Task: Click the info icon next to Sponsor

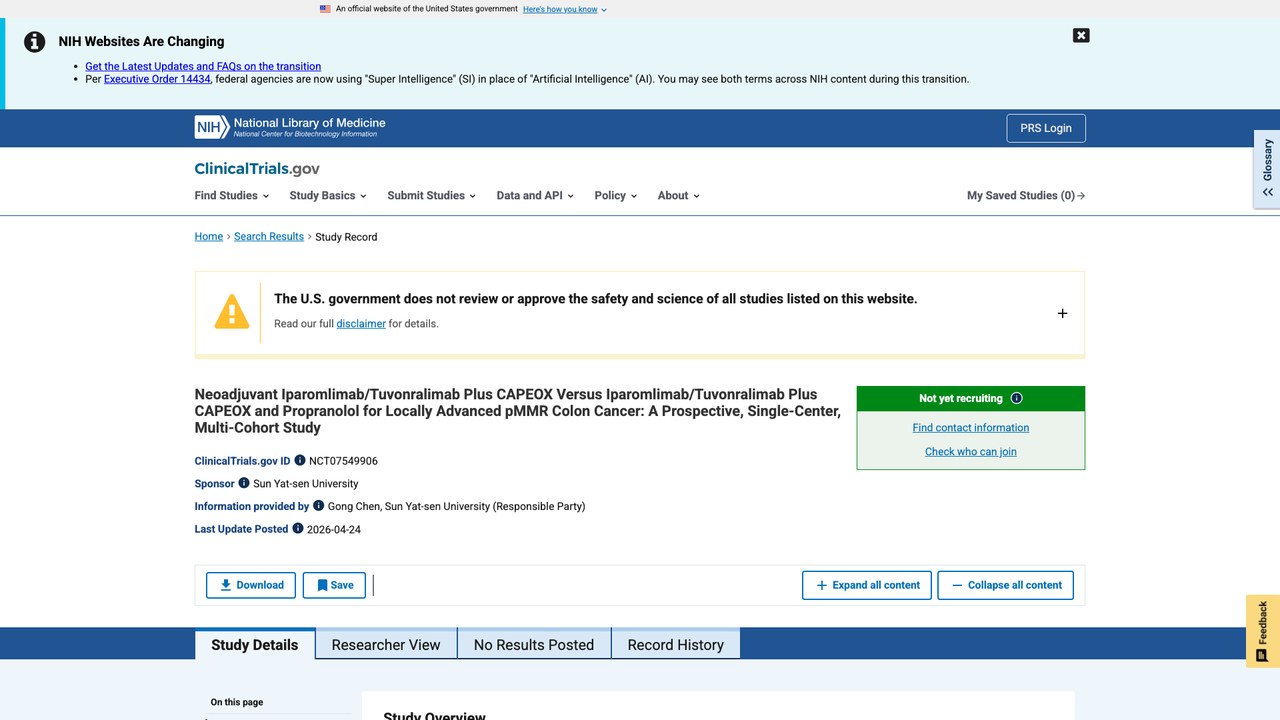Action: pos(244,483)
